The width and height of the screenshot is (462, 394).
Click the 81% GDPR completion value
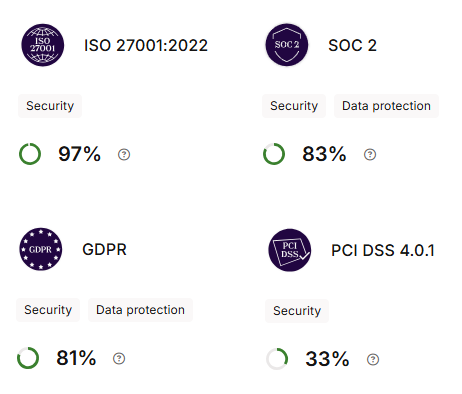click(x=76, y=358)
